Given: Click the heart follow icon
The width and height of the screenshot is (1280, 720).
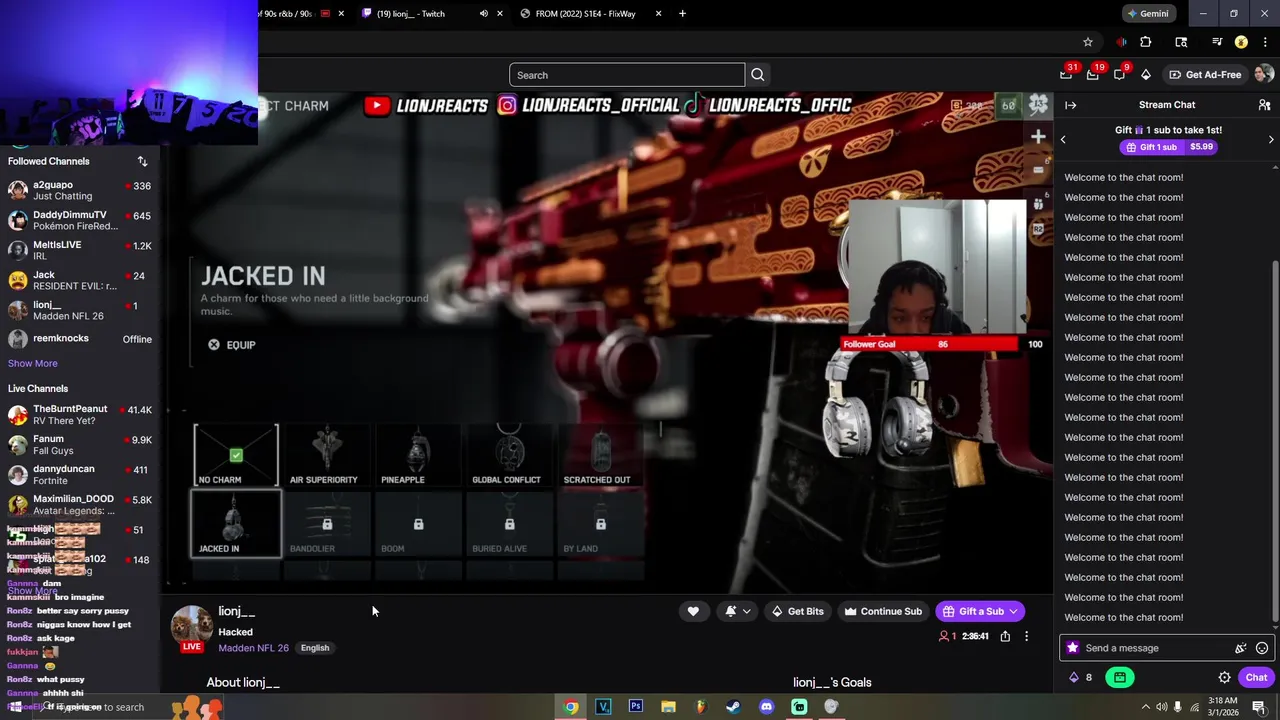Looking at the screenshot, I should (x=693, y=611).
